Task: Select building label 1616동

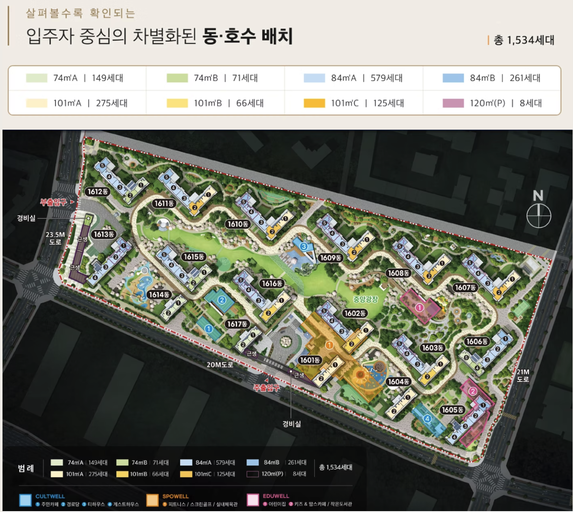Action: pyautogui.click(x=272, y=283)
